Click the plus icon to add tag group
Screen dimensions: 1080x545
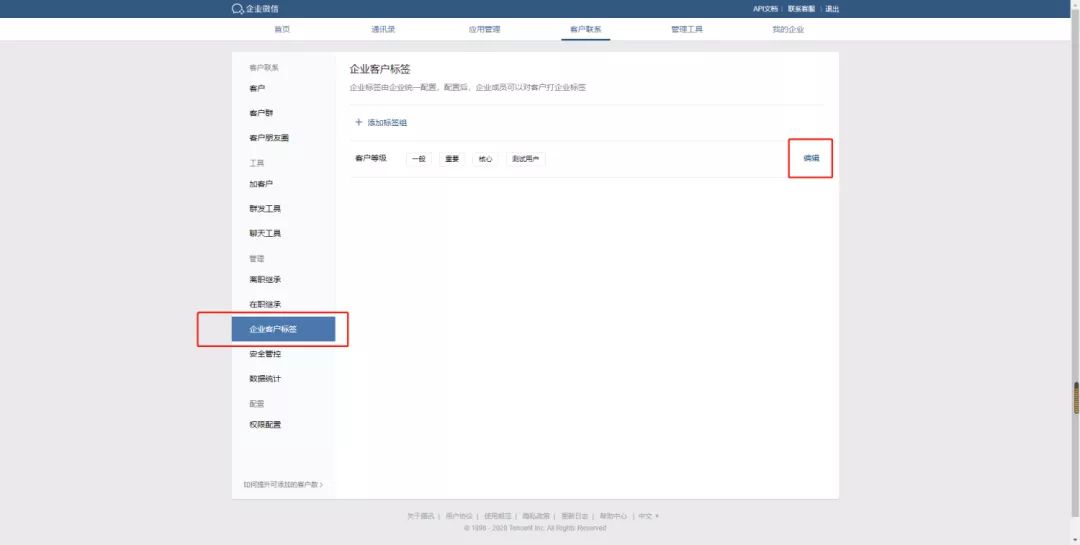click(x=358, y=122)
